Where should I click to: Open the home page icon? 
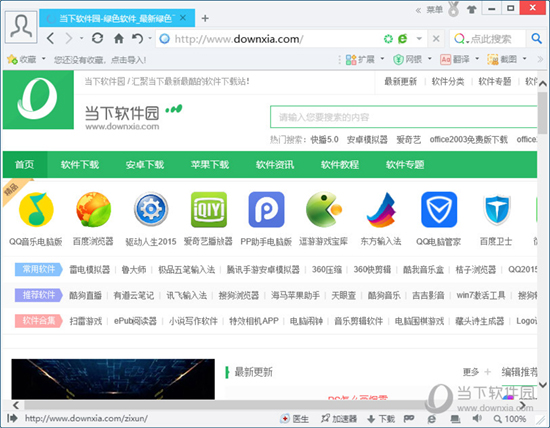(x=119, y=38)
